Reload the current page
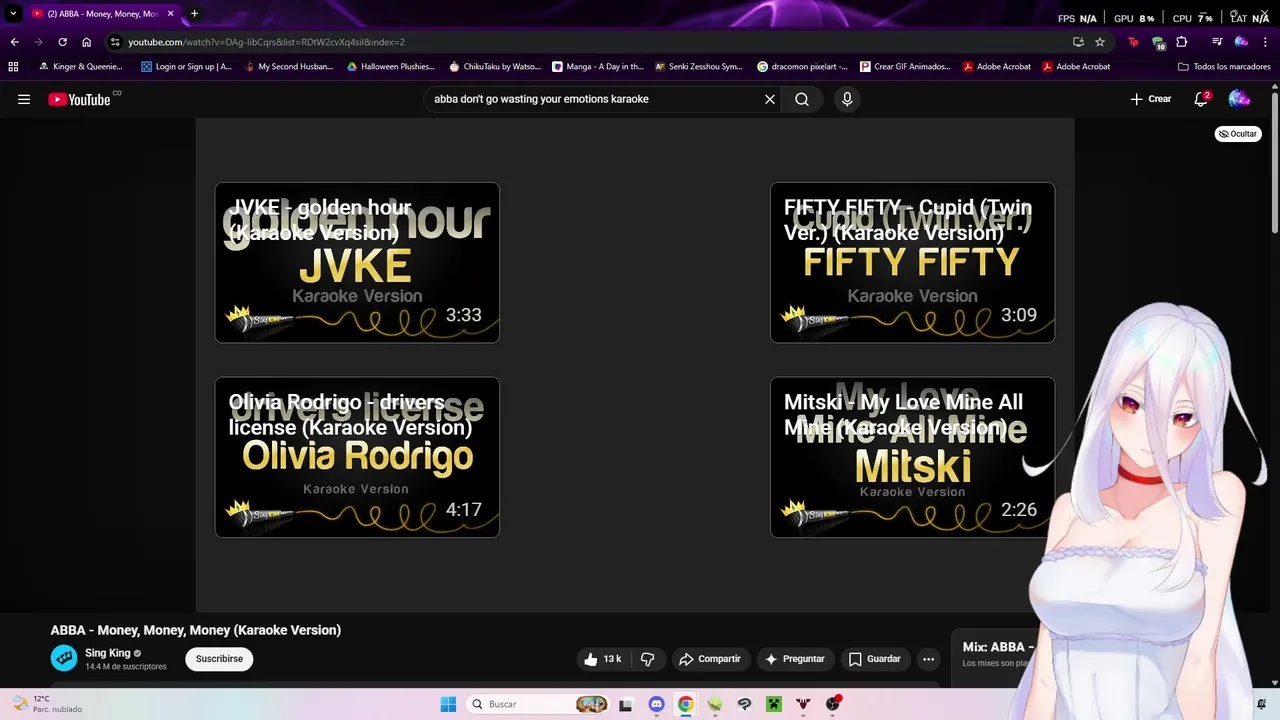 (62, 42)
